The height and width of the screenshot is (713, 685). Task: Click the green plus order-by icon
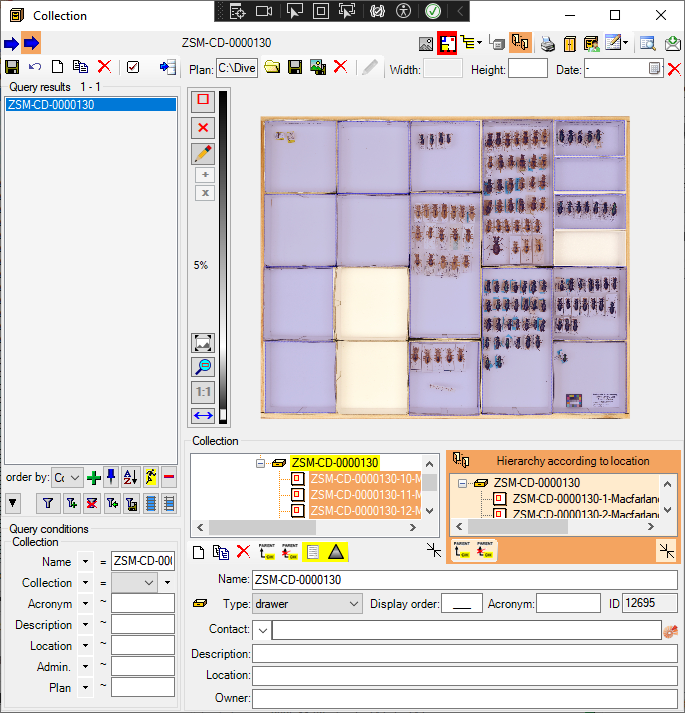coord(94,478)
